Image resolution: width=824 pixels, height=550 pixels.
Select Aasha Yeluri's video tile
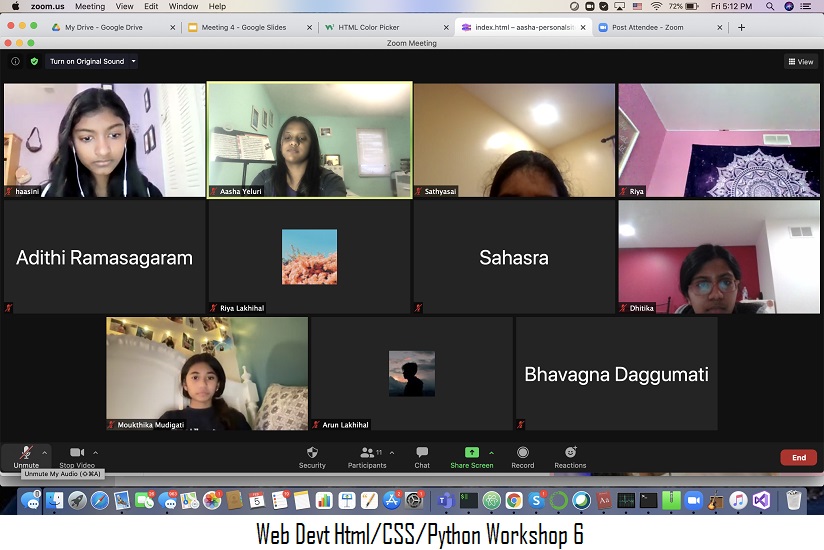(x=310, y=140)
